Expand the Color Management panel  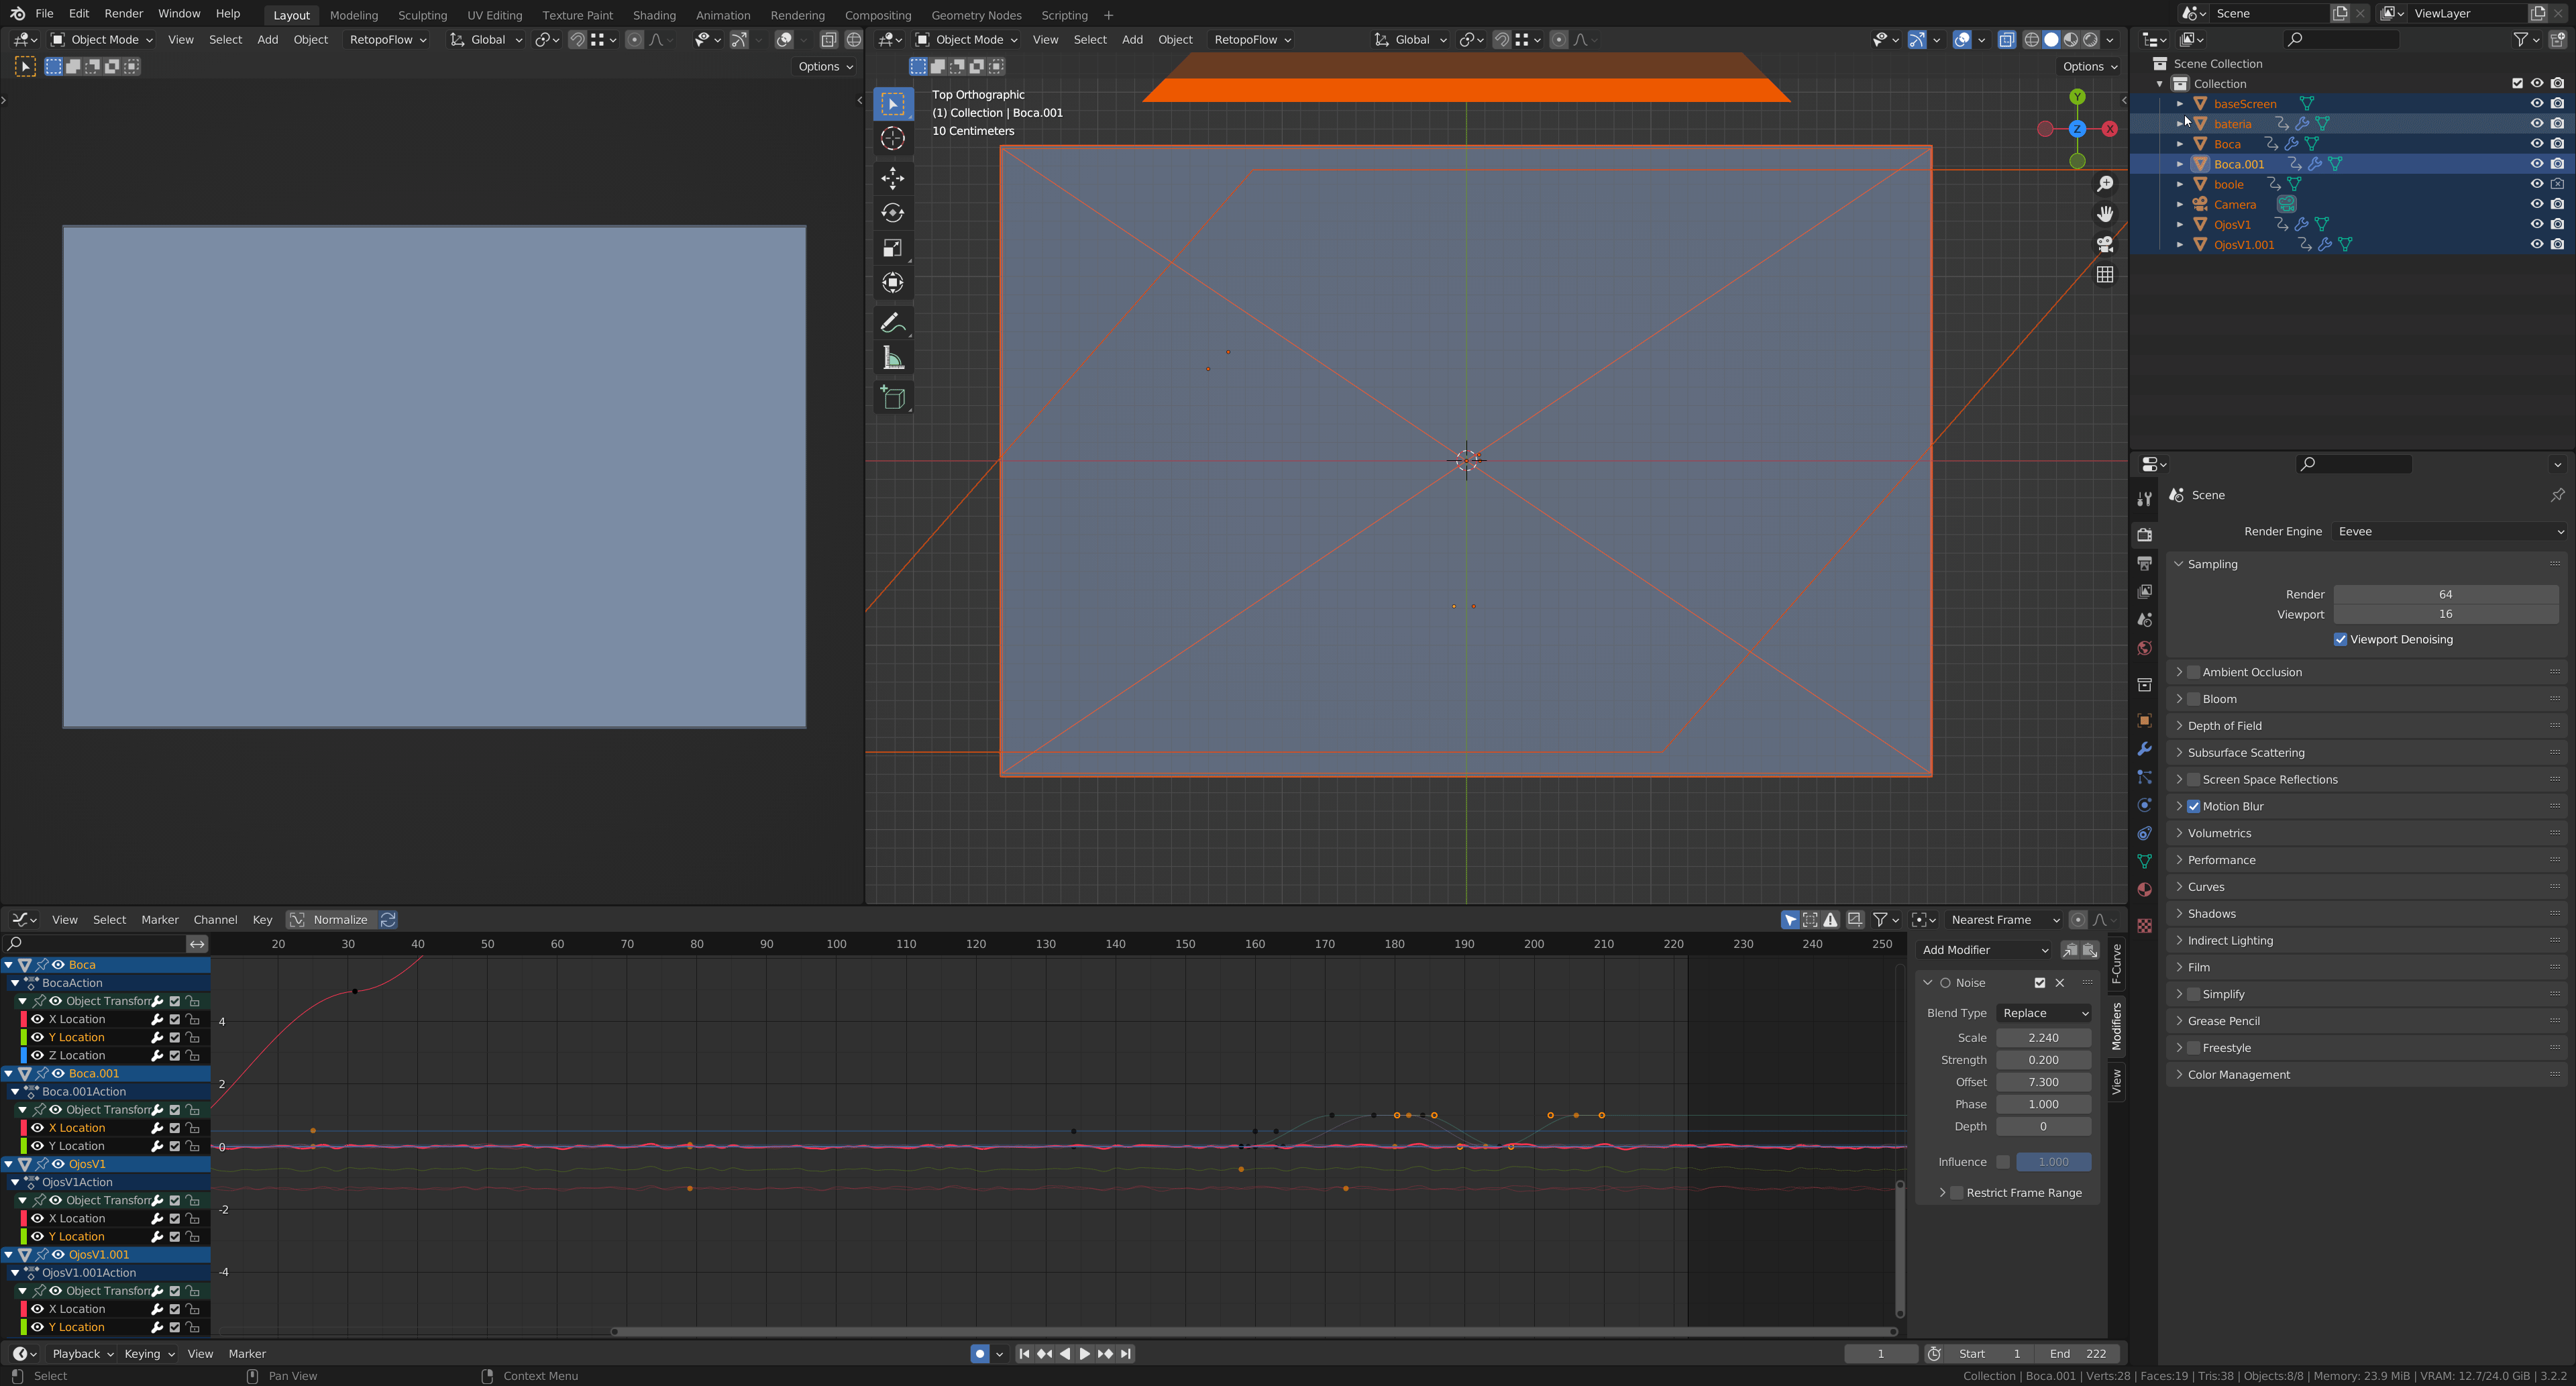2238,1074
